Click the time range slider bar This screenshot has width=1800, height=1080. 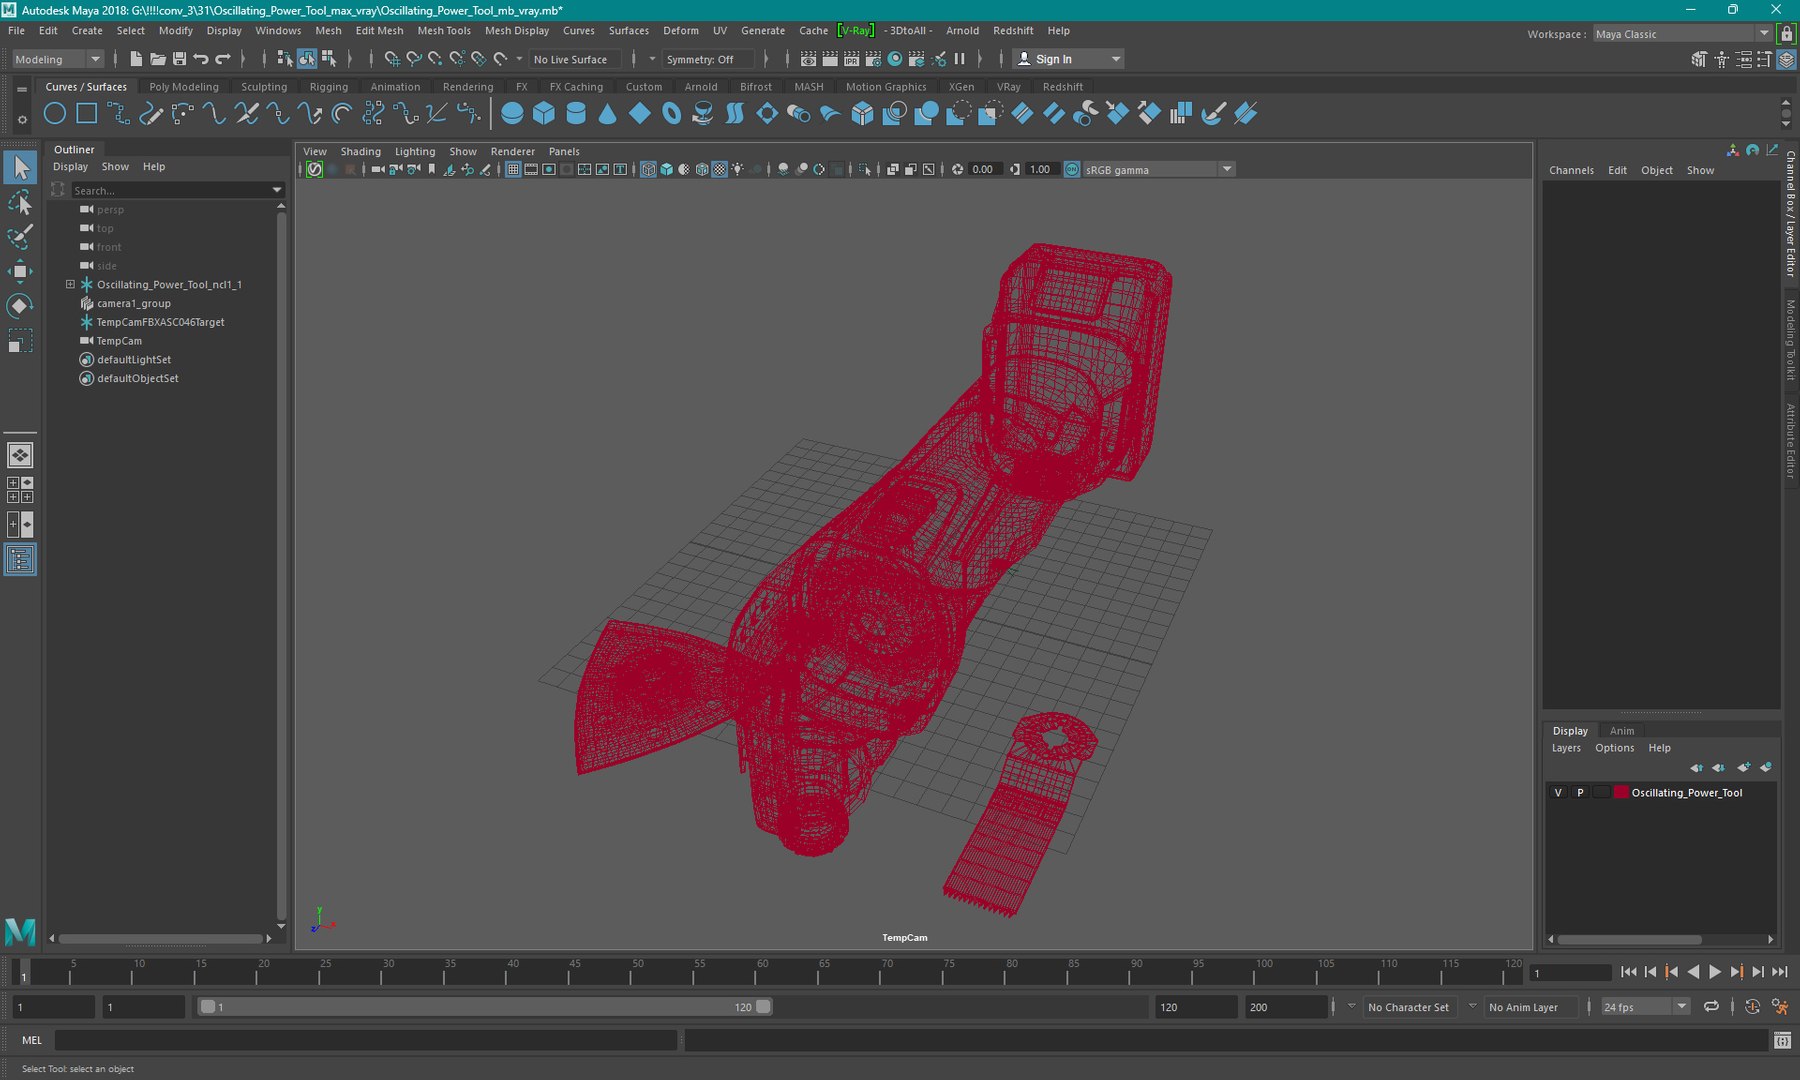click(x=485, y=1007)
